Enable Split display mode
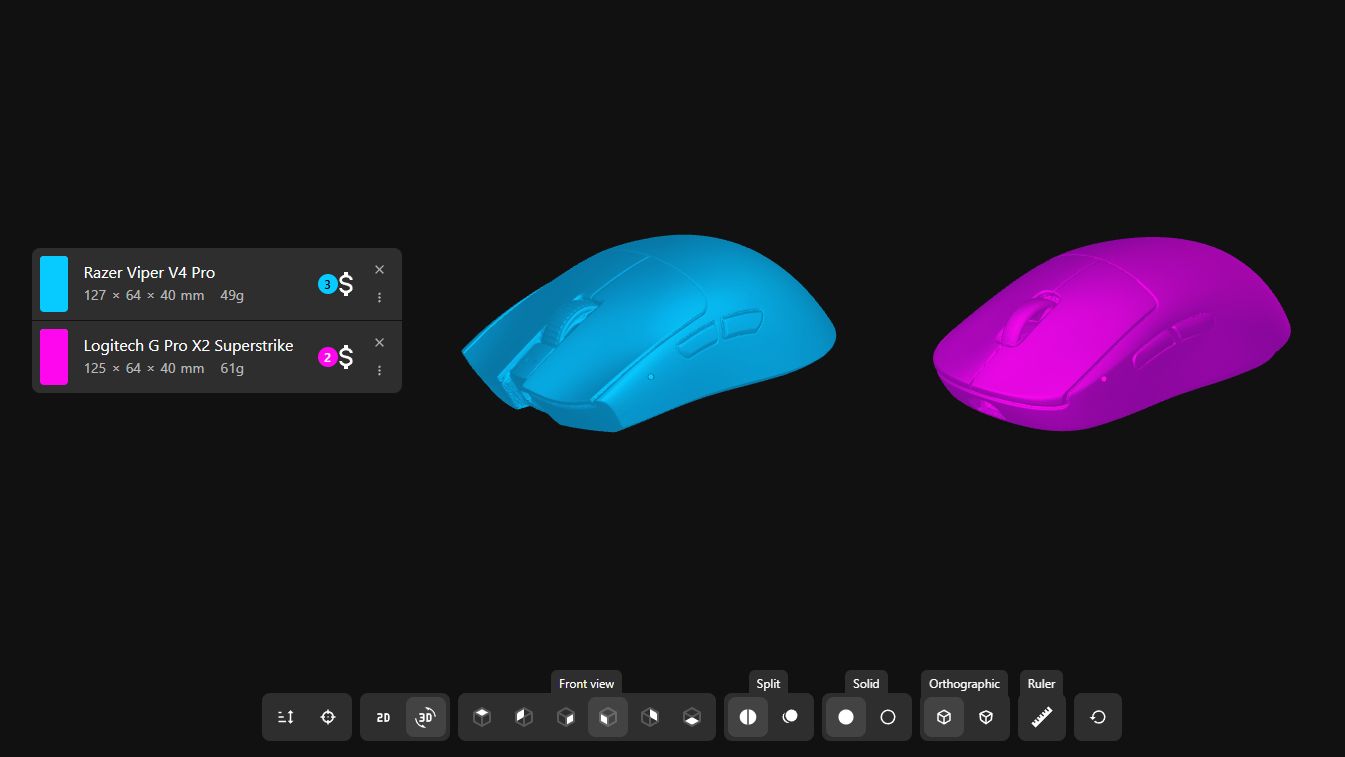 (748, 717)
